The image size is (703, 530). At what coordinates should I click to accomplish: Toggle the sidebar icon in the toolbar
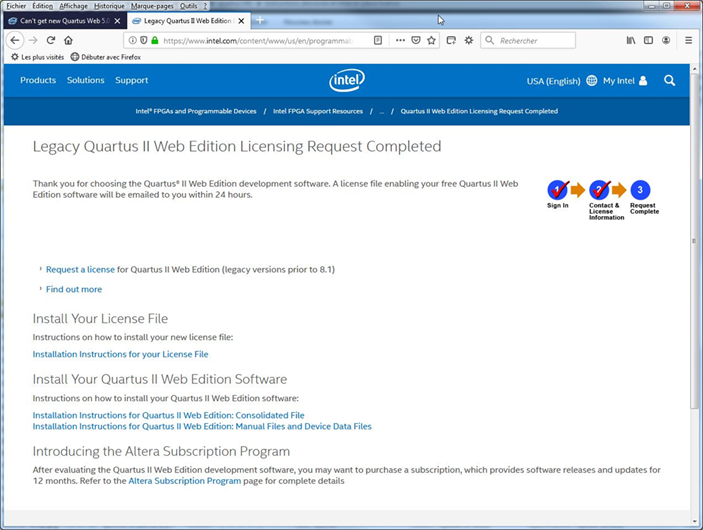pos(648,40)
